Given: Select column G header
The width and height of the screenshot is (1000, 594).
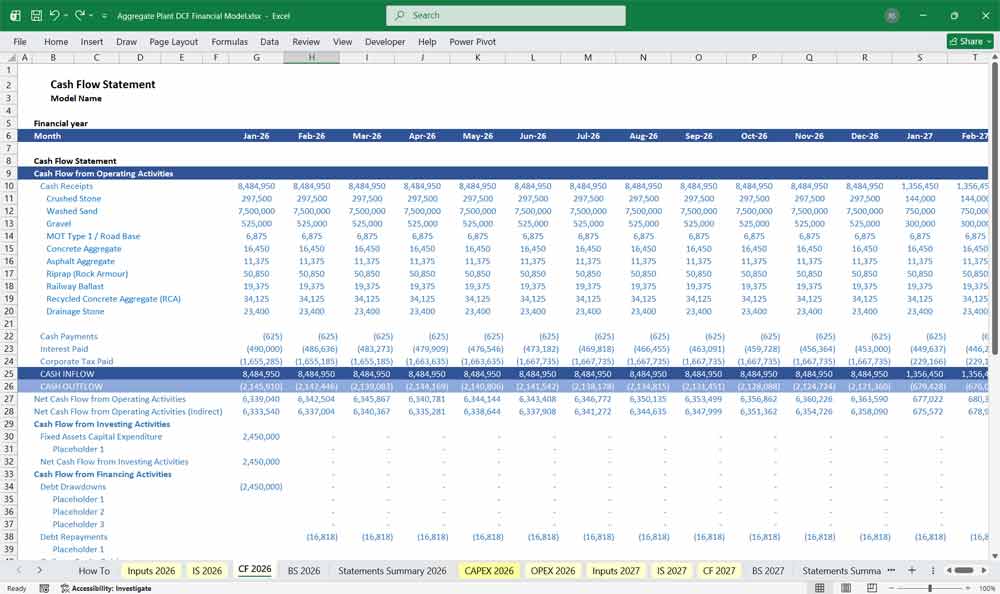Looking at the screenshot, I should (x=256, y=57).
